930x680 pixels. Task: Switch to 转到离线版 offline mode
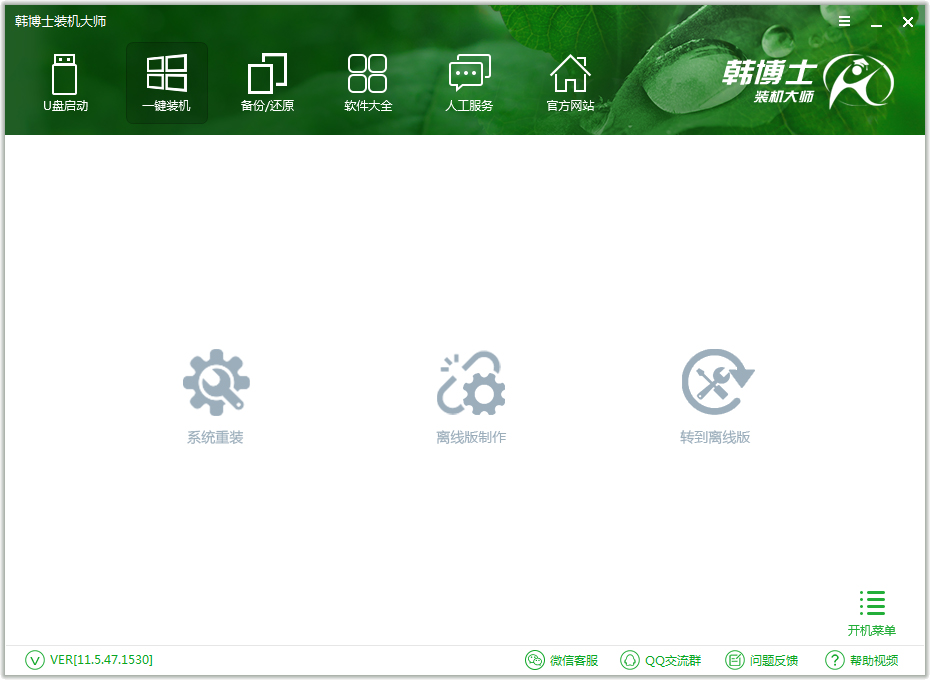pos(716,393)
